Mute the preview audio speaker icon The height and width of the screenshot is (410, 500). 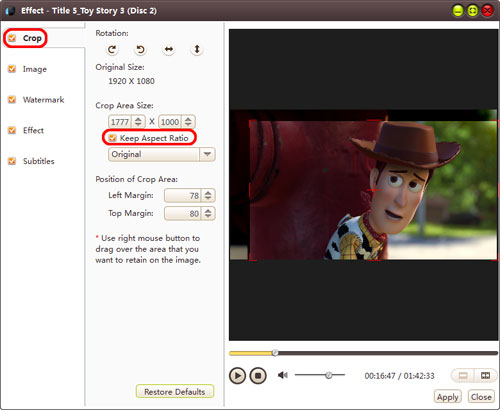[283, 375]
